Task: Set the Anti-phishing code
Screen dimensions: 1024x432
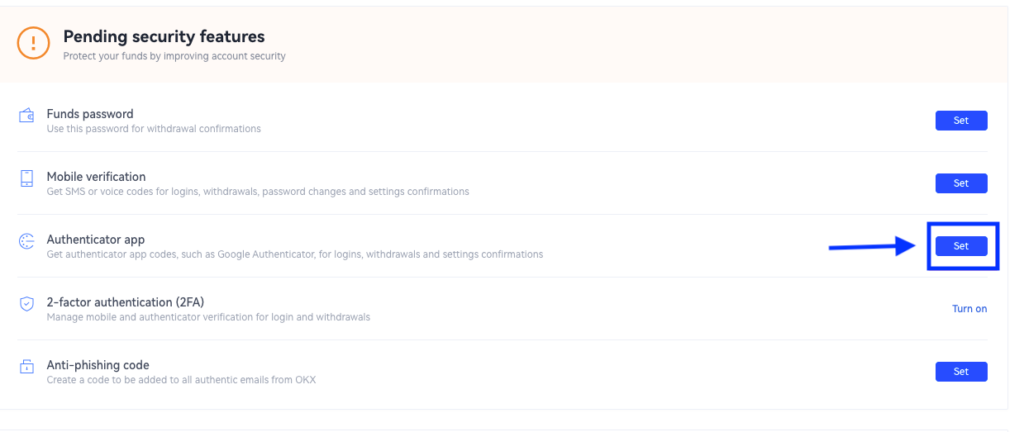Action: click(961, 371)
